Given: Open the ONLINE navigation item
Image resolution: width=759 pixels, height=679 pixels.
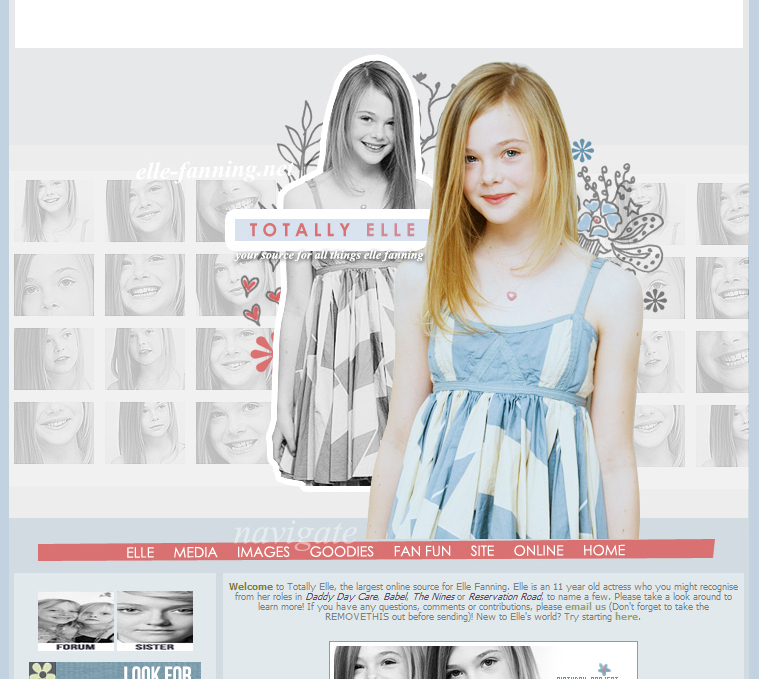Looking at the screenshot, I should click(538, 550).
